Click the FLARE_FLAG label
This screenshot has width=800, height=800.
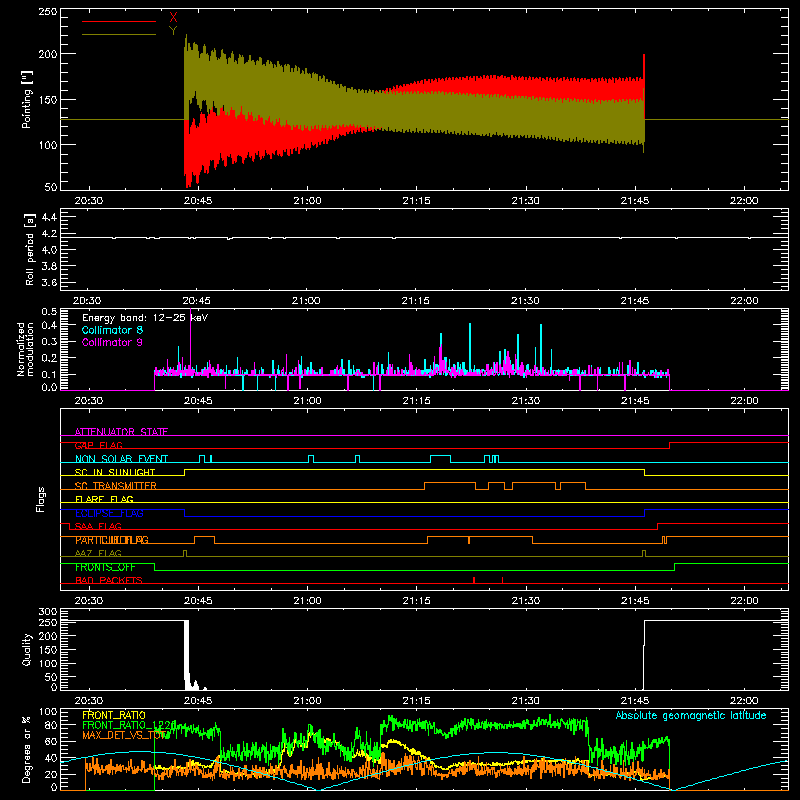click(104, 499)
